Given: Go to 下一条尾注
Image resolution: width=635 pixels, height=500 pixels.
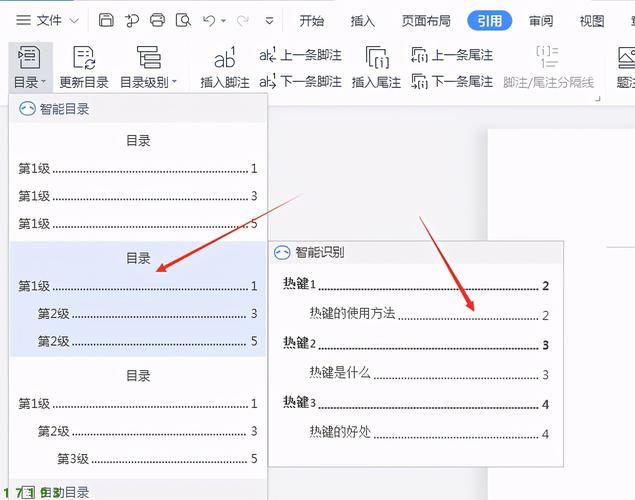Looking at the screenshot, I should tap(452, 82).
